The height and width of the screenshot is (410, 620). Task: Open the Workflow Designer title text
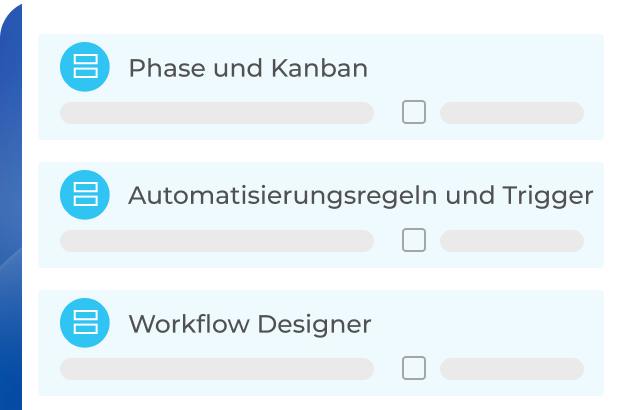tap(250, 324)
